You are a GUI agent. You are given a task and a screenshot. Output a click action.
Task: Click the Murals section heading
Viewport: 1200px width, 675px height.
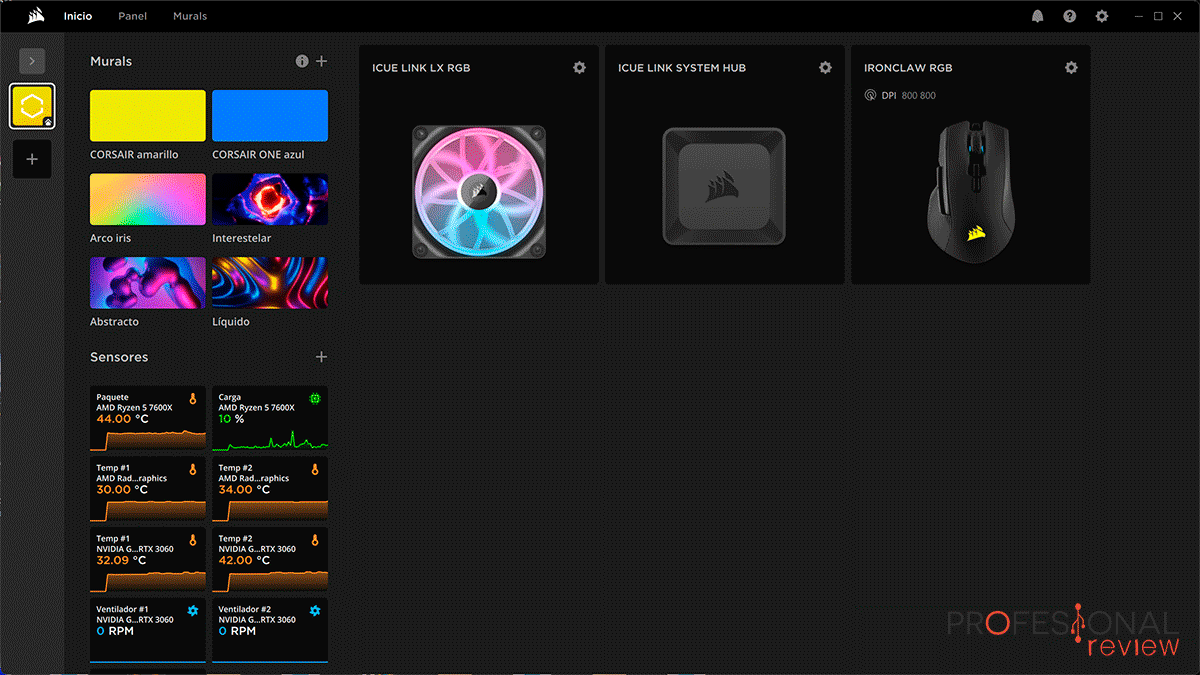111,61
